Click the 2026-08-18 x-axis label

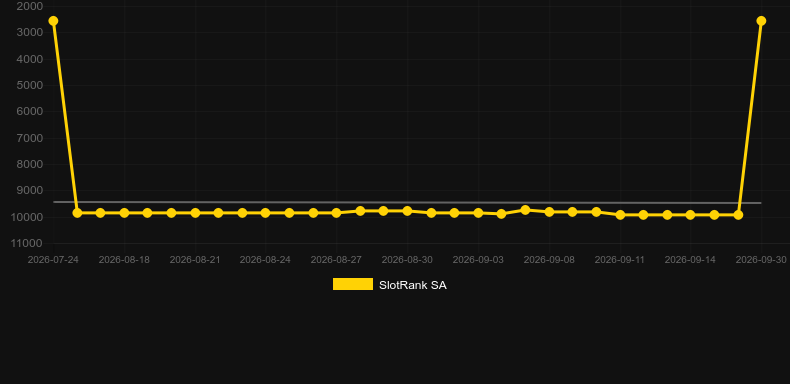(x=124, y=260)
